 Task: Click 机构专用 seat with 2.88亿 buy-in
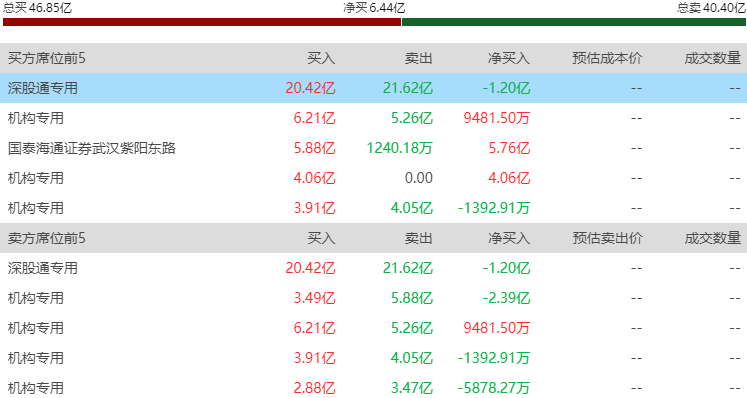tap(36, 388)
